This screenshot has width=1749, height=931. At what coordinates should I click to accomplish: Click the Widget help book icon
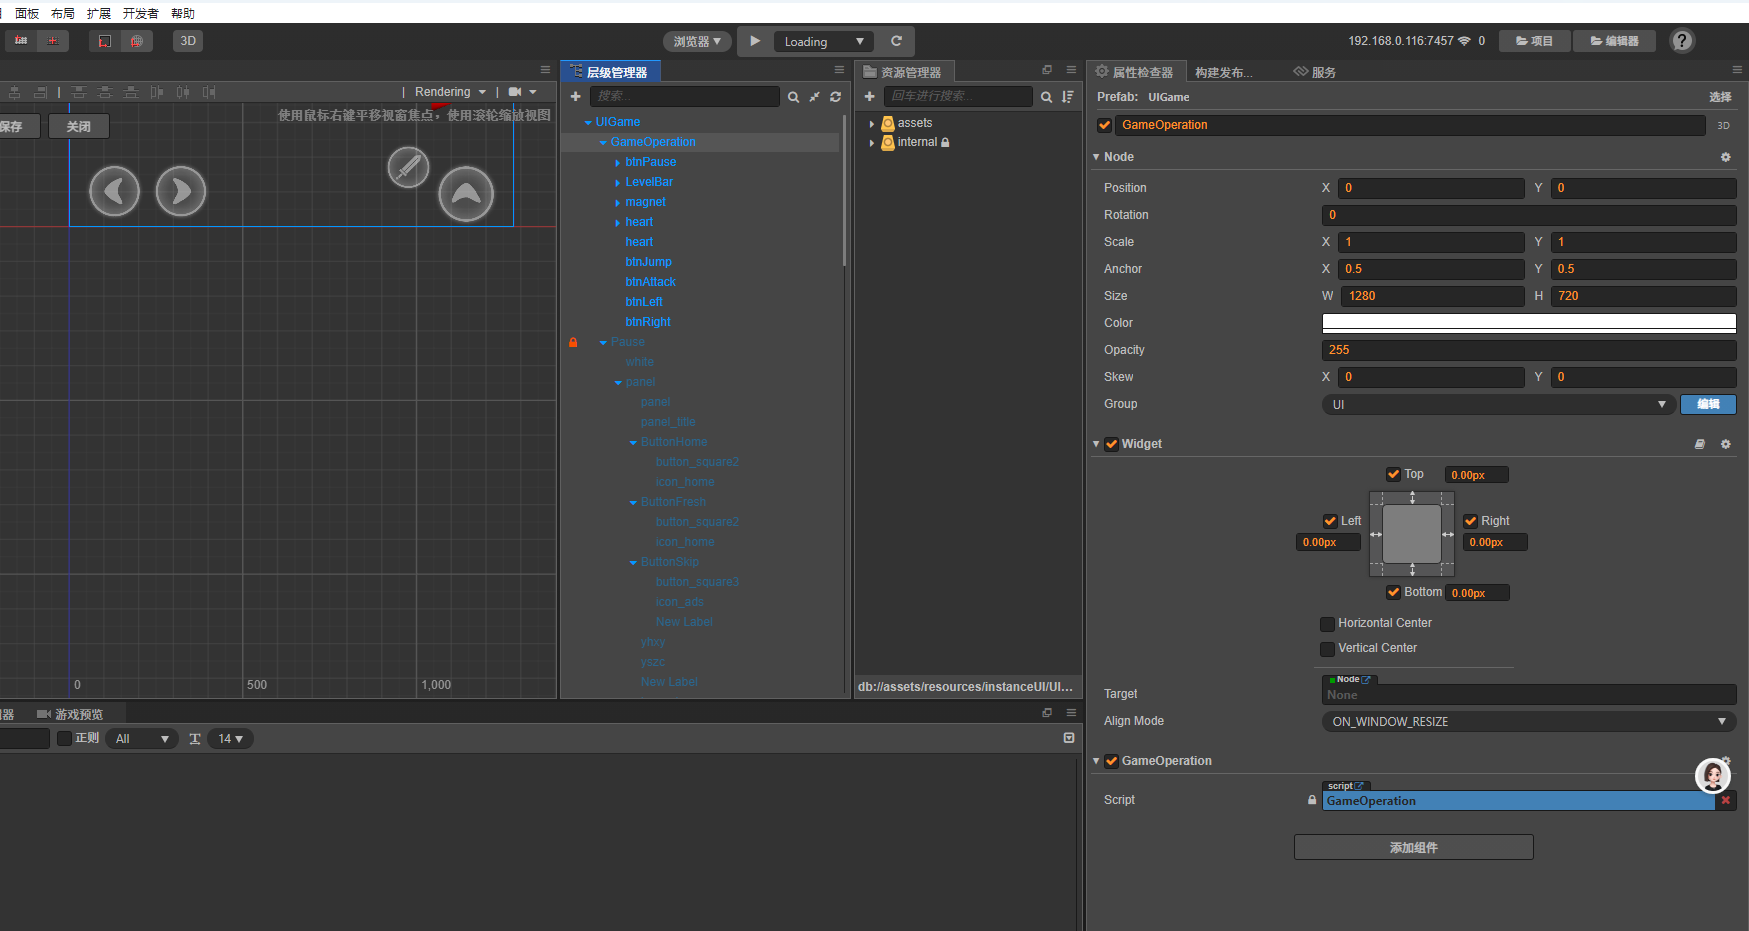pyautogui.click(x=1699, y=444)
